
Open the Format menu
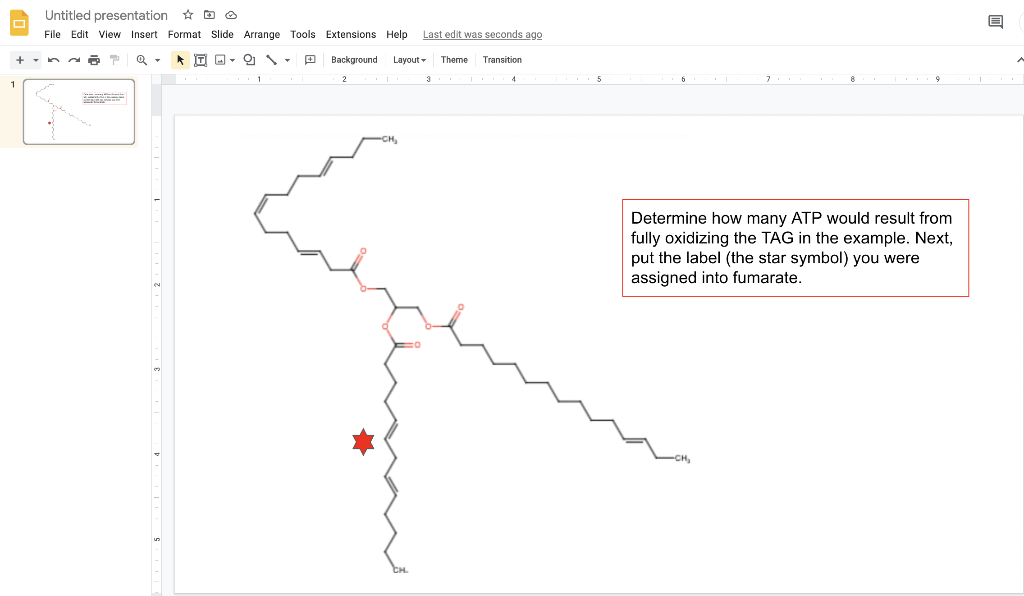pos(184,35)
